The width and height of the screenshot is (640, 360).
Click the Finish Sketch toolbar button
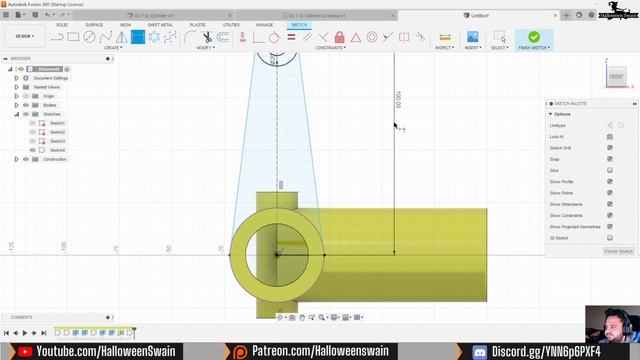click(534, 40)
